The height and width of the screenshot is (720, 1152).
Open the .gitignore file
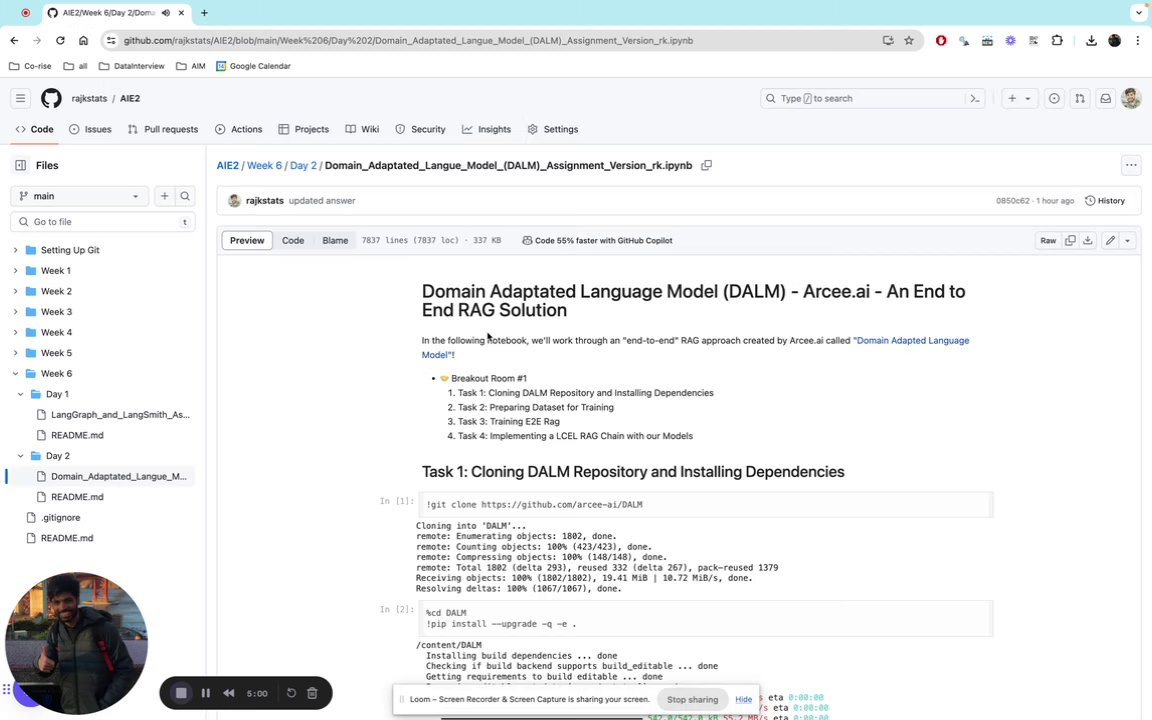pyautogui.click(x=60, y=517)
